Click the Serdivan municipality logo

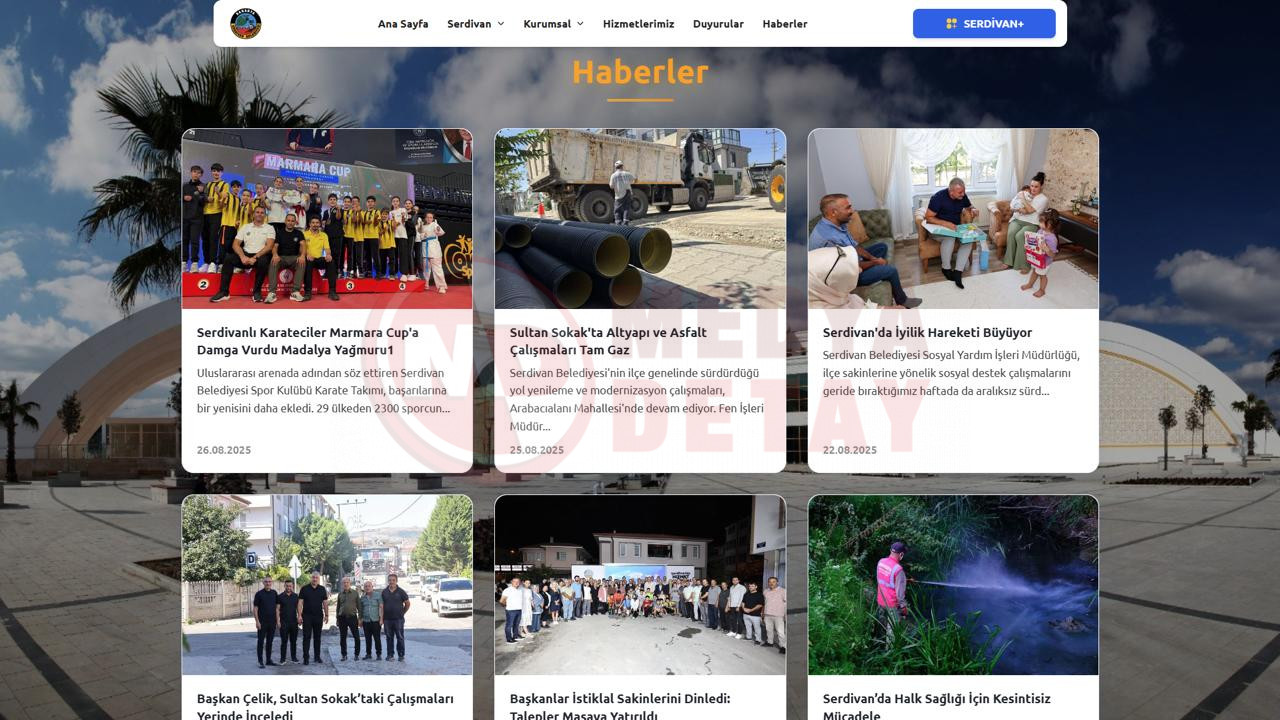pyautogui.click(x=245, y=23)
